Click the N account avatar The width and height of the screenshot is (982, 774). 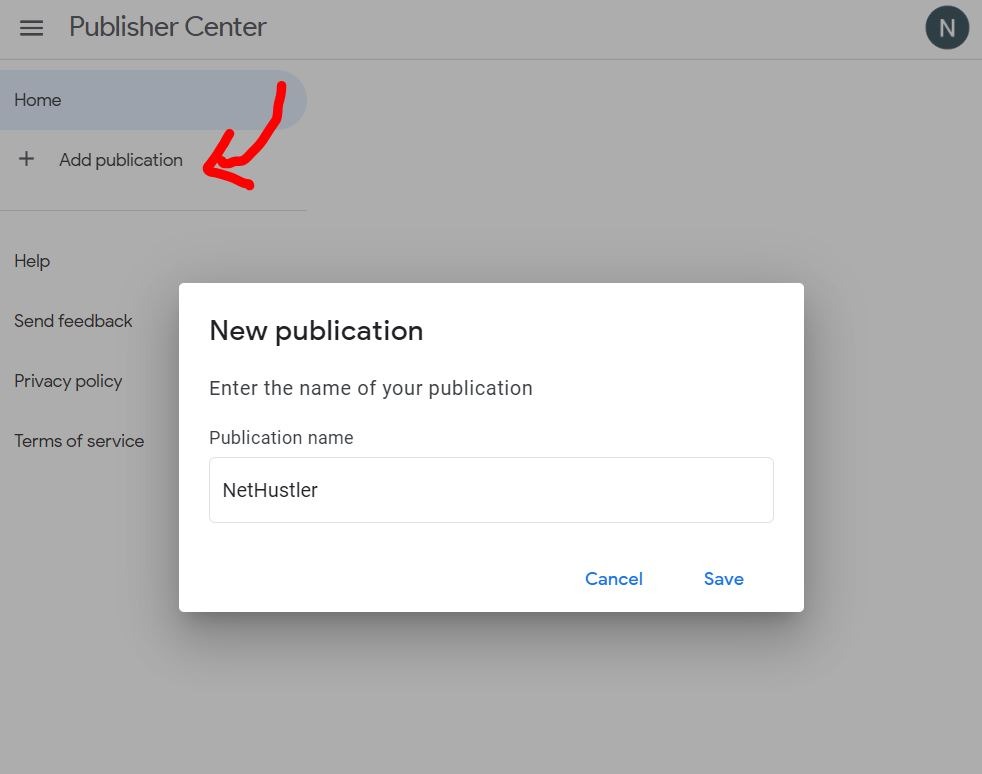(x=946, y=28)
